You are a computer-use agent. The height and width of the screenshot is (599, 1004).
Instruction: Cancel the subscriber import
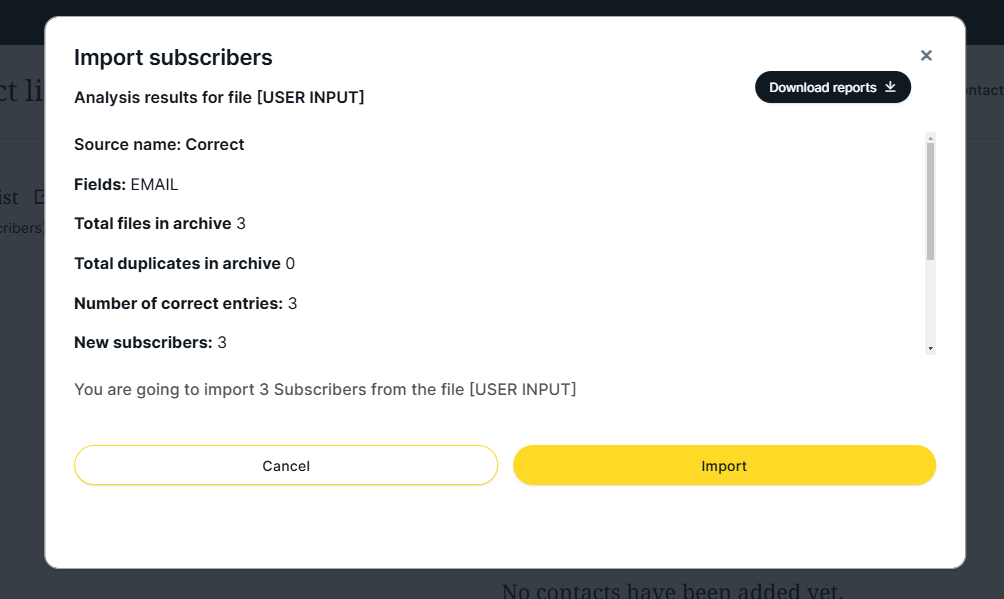(x=286, y=466)
